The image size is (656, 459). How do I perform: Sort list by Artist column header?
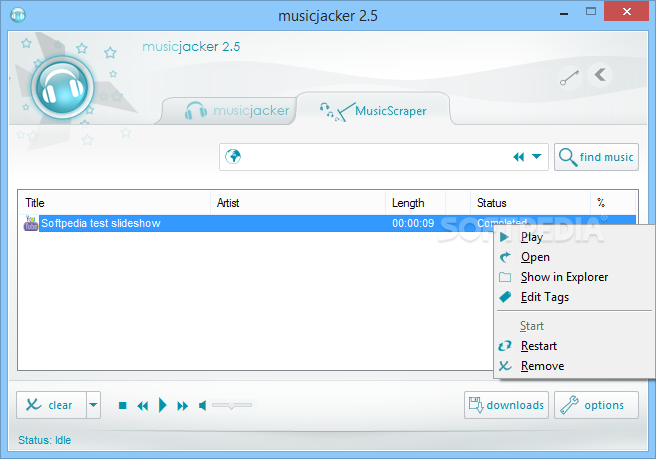(x=297, y=203)
